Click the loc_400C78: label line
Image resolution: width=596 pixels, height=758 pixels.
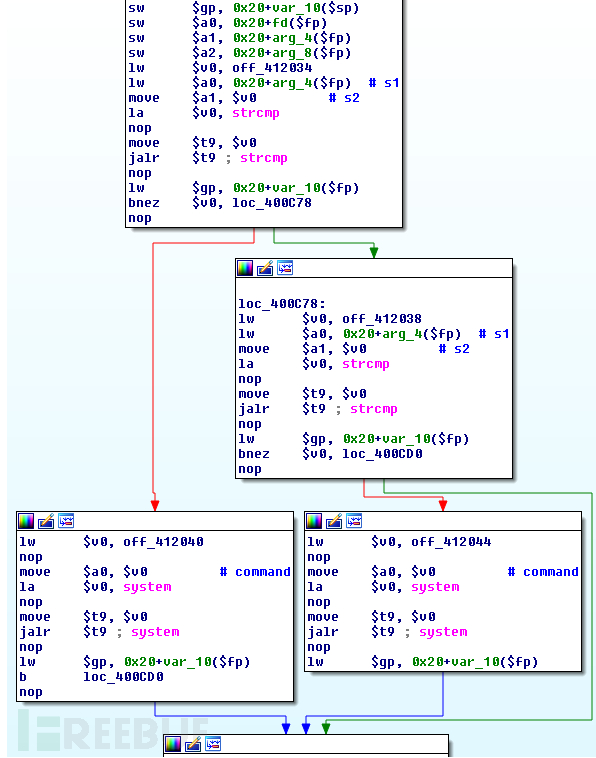click(x=282, y=304)
